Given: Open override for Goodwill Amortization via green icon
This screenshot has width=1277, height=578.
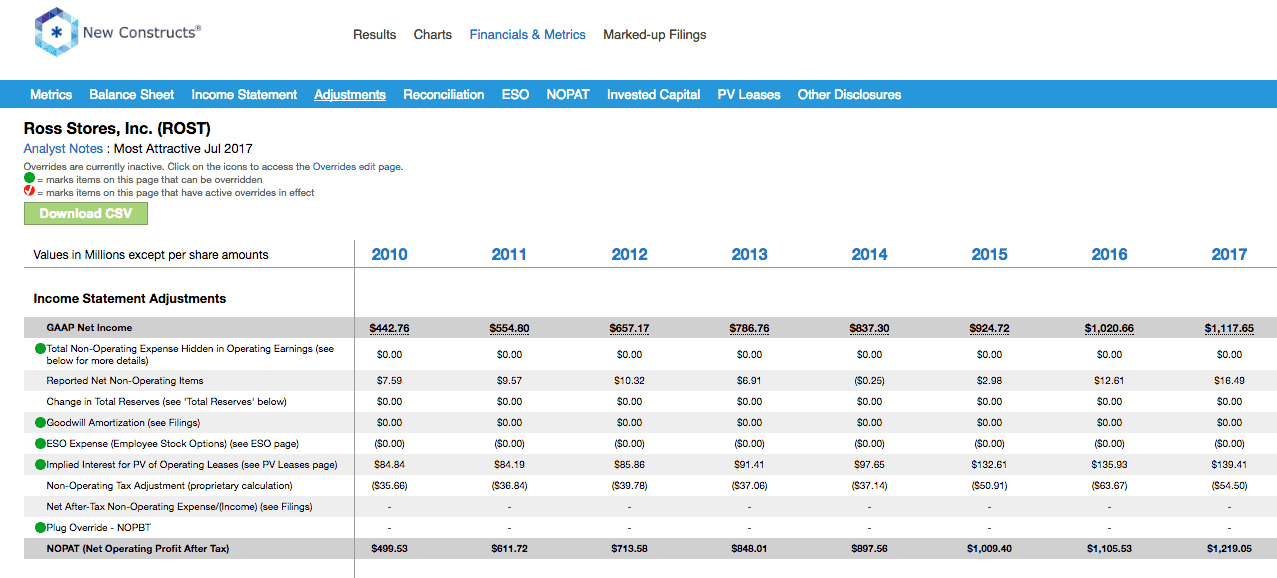Looking at the screenshot, I should point(41,423).
